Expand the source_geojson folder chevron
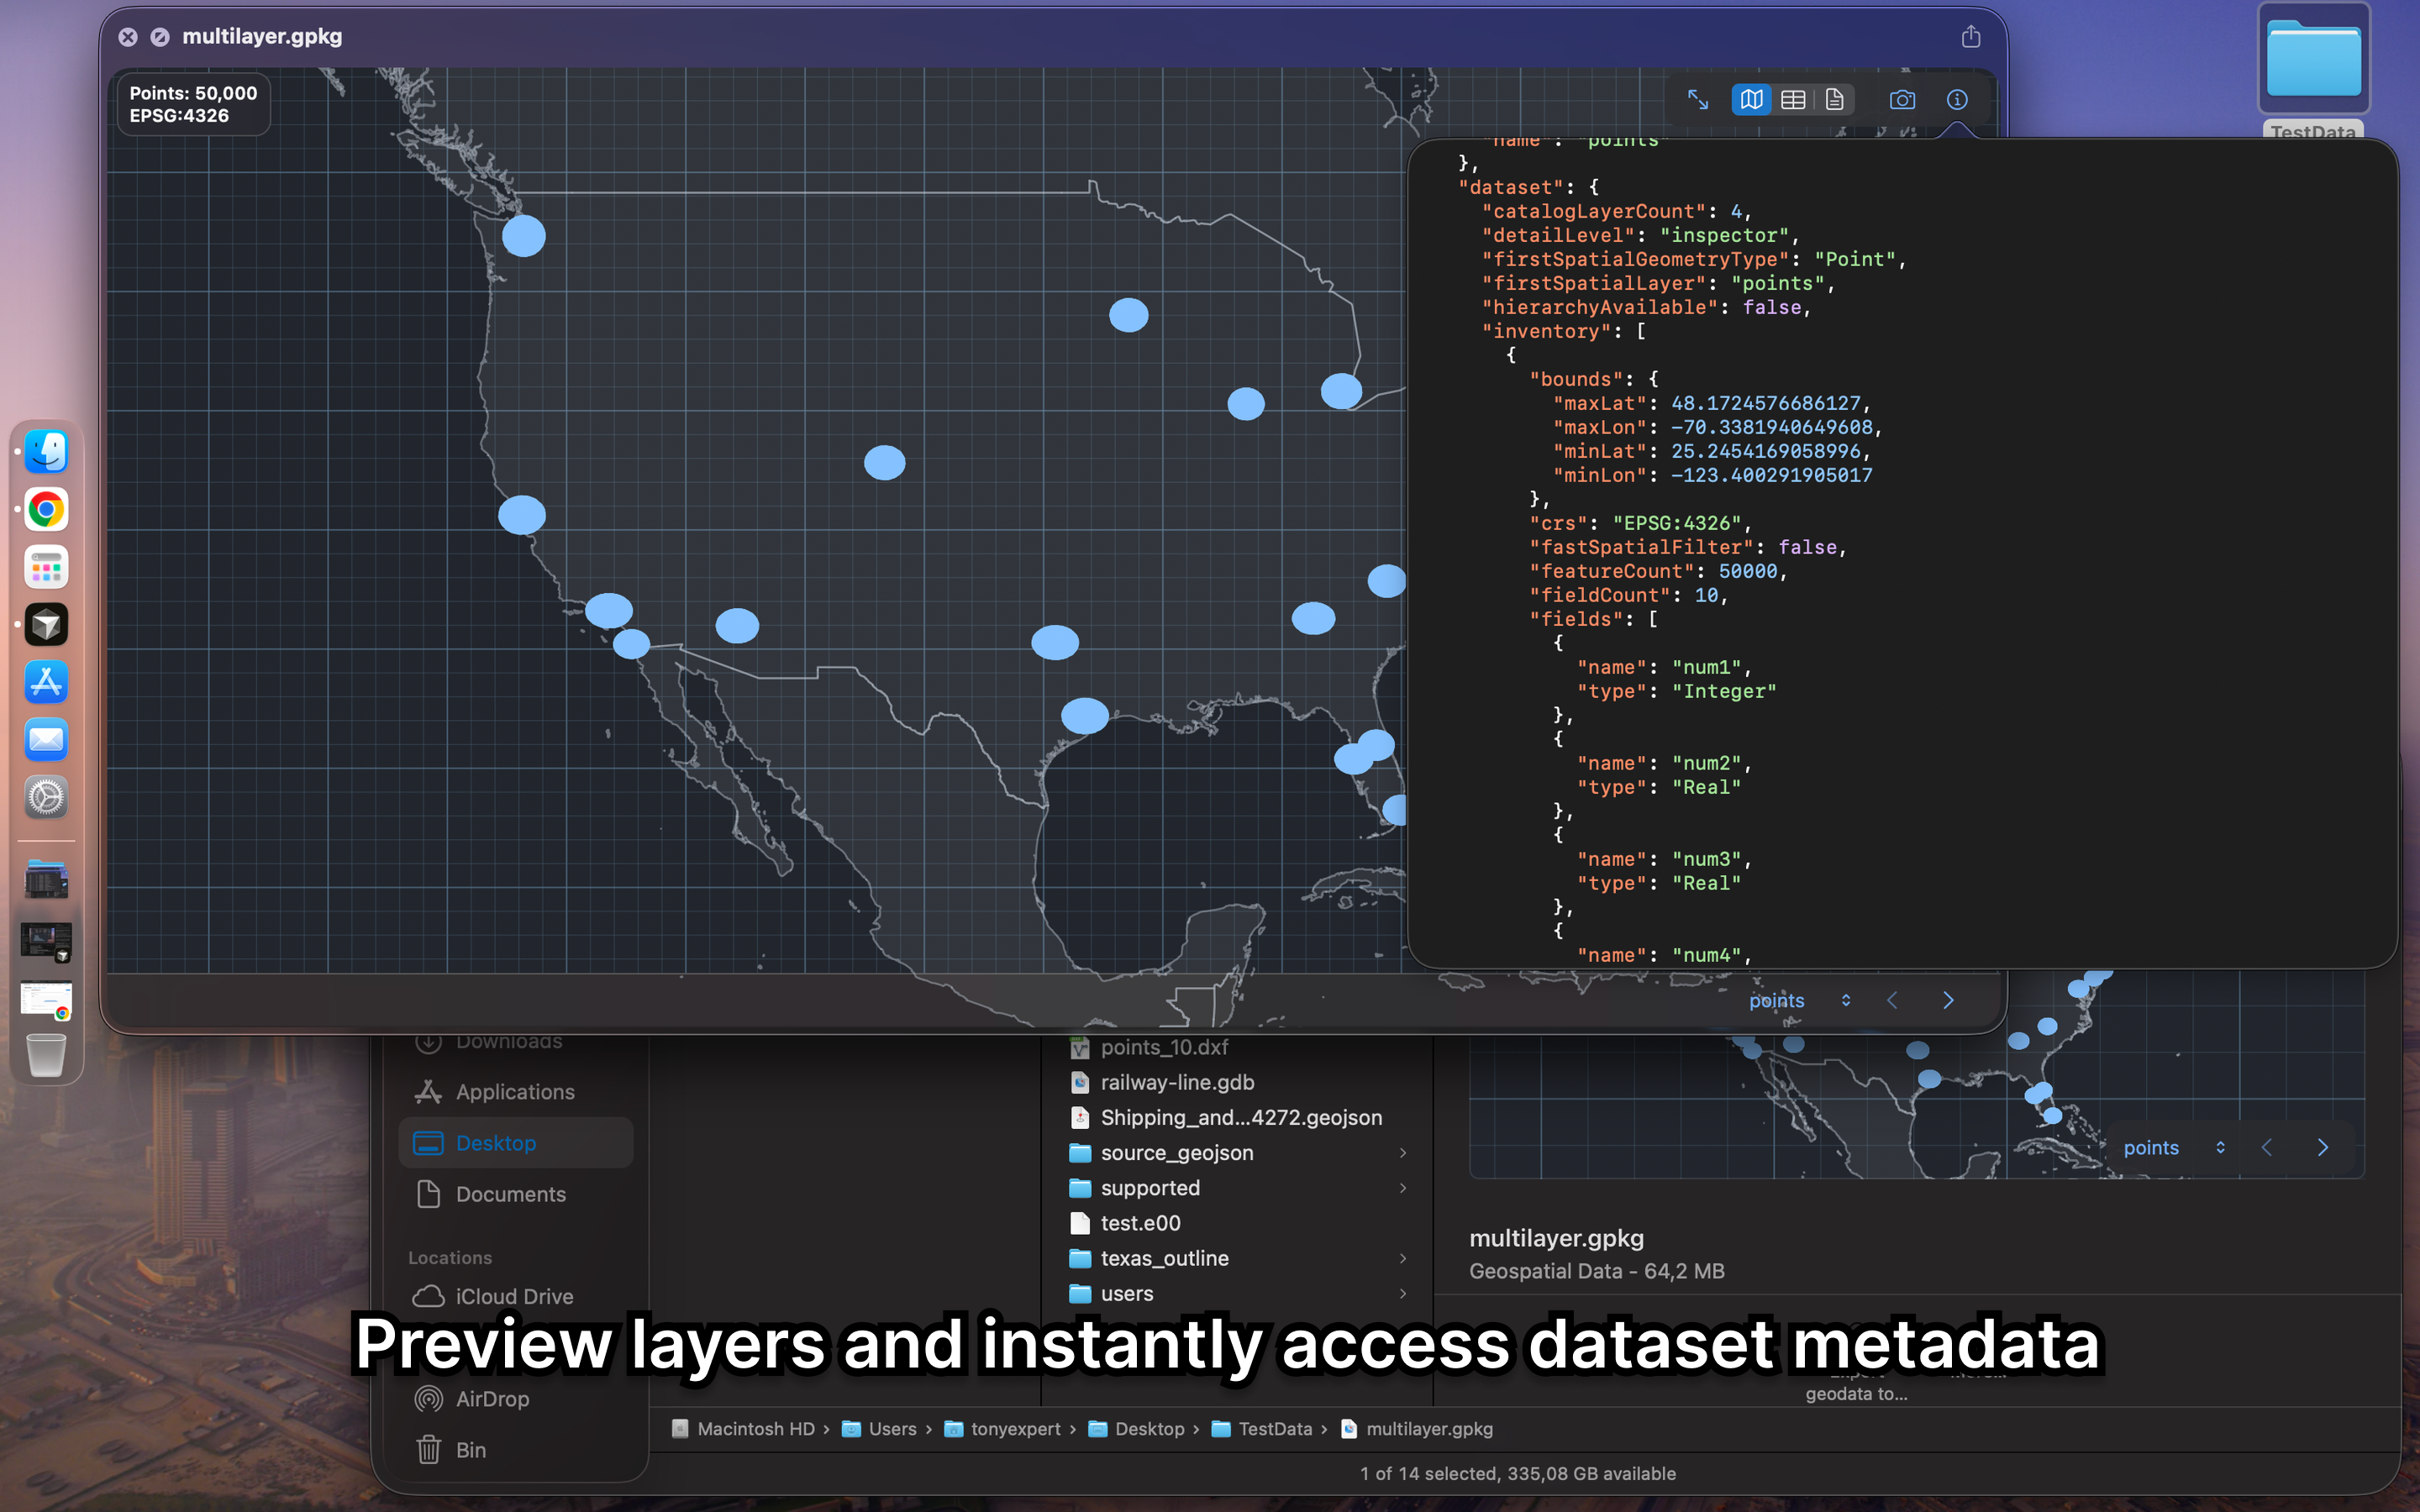 [1403, 1153]
